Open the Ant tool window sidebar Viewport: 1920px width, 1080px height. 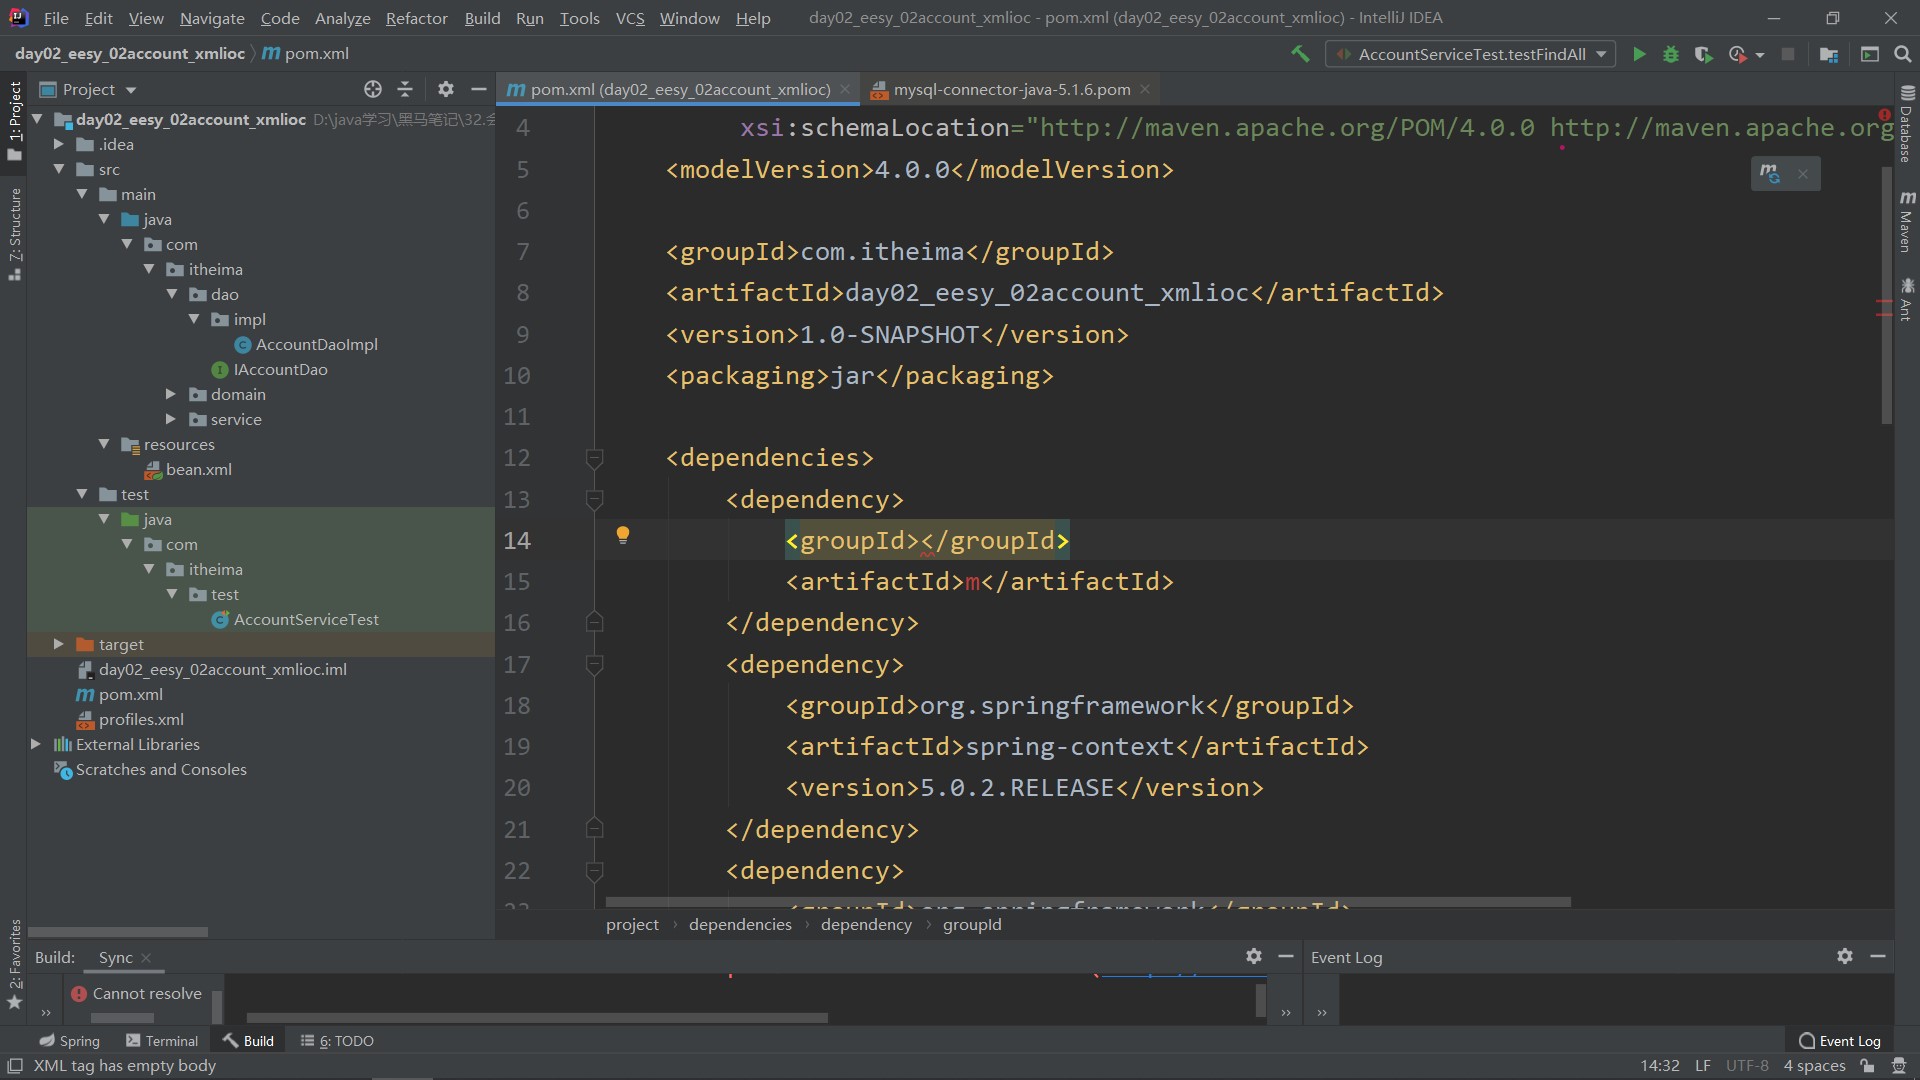click(x=1907, y=300)
